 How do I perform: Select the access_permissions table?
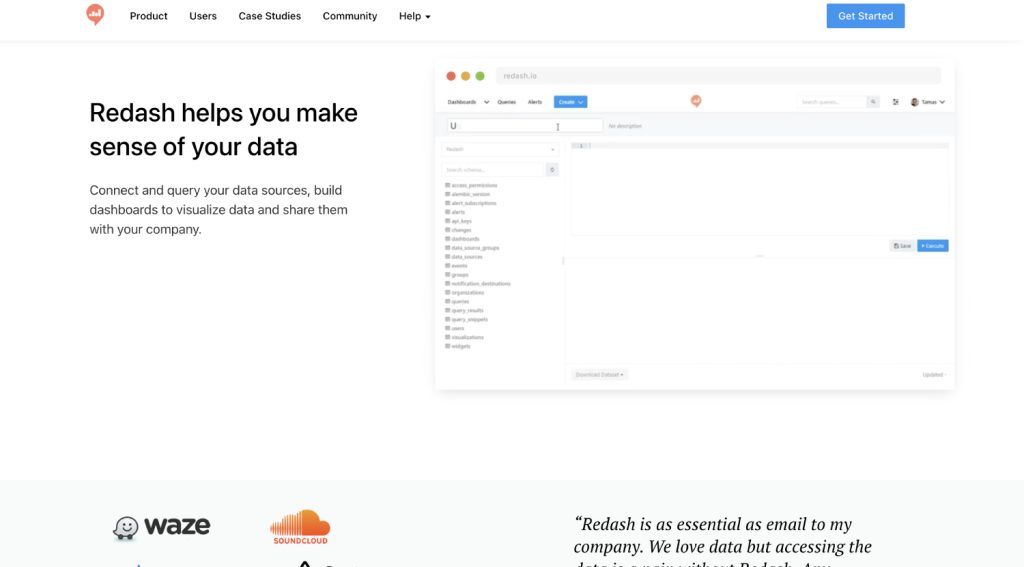(x=471, y=186)
